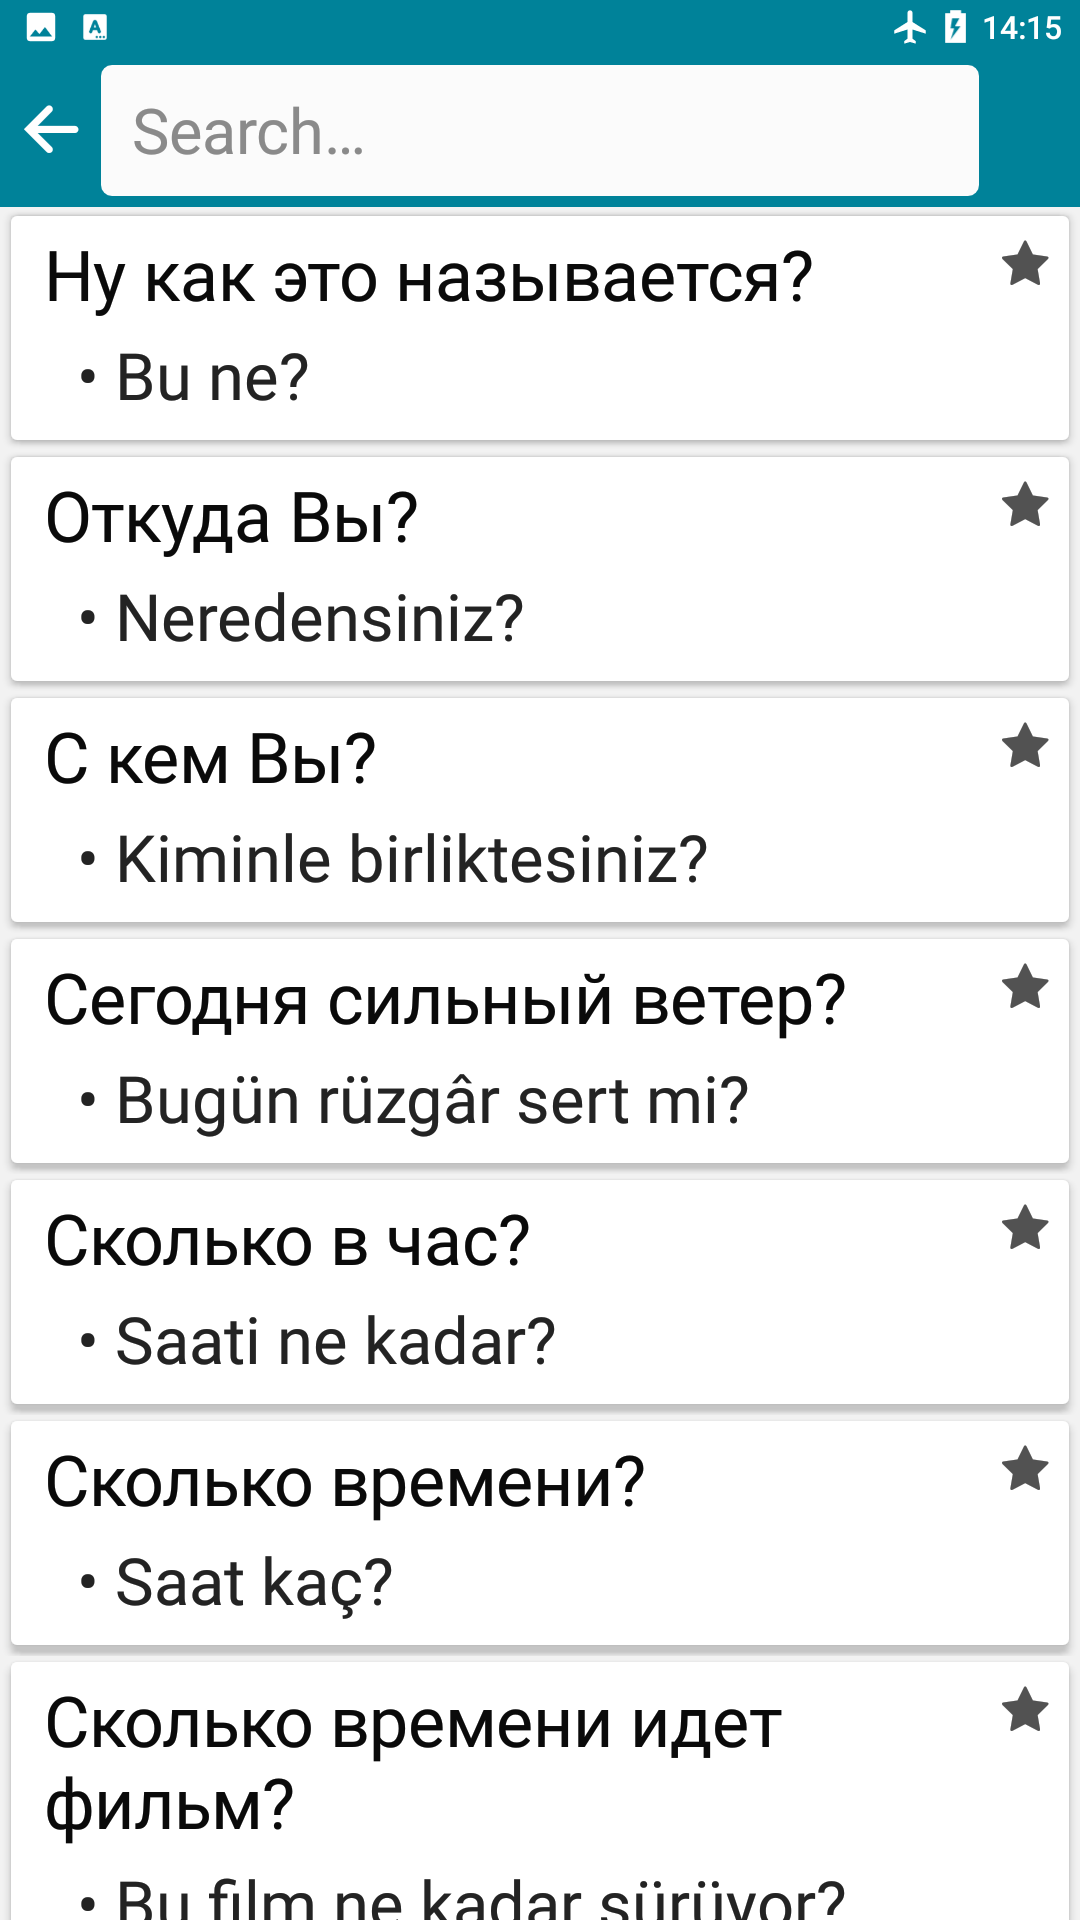Star the 'Откуда Вы?' phrase
Image resolution: width=1080 pixels, height=1920 pixels.
[1025, 505]
